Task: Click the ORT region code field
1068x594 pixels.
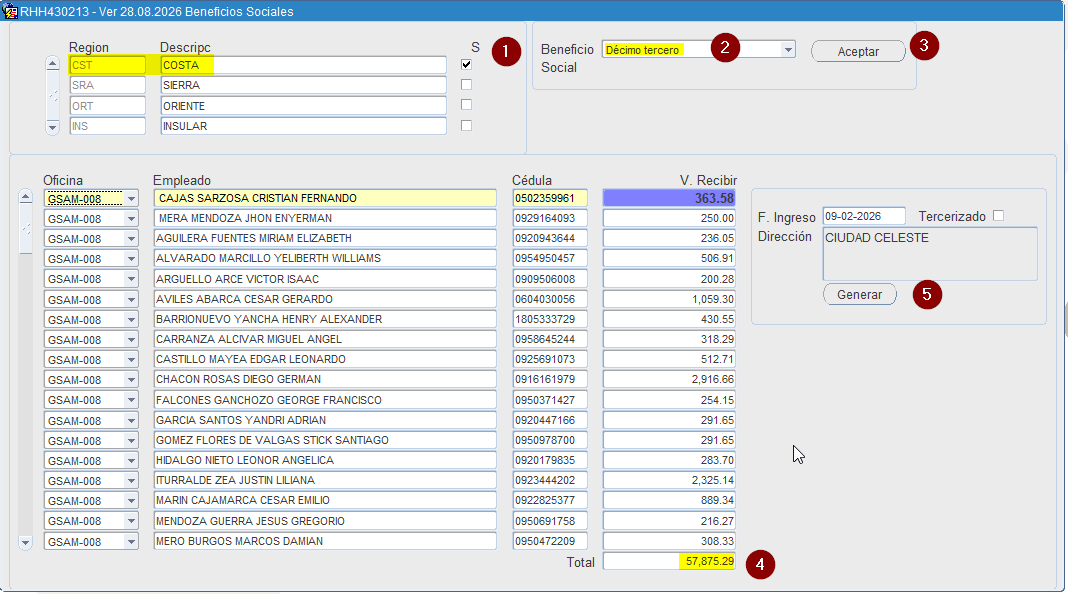Action: click(108, 106)
